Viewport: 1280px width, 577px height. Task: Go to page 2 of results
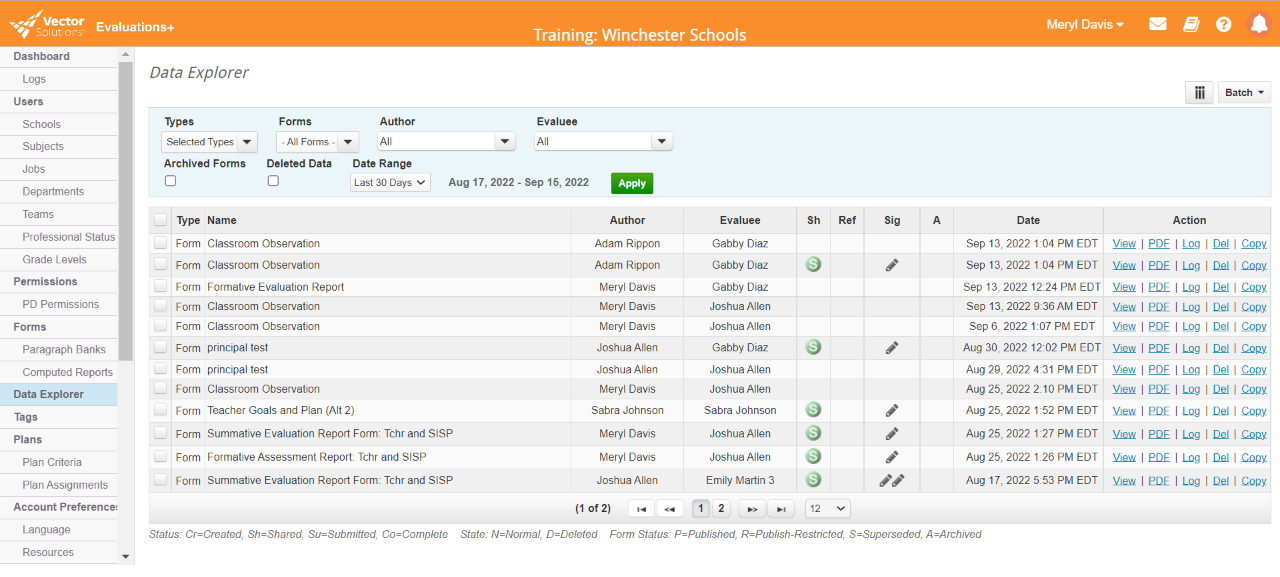(720, 508)
